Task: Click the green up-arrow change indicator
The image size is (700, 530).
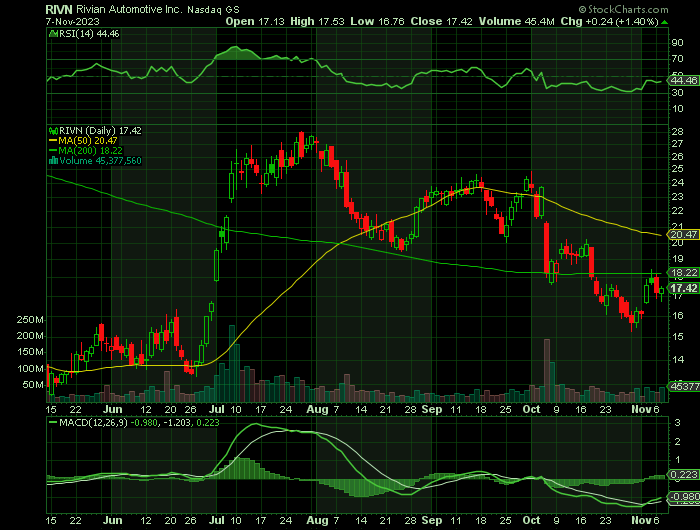Action: pos(665,22)
